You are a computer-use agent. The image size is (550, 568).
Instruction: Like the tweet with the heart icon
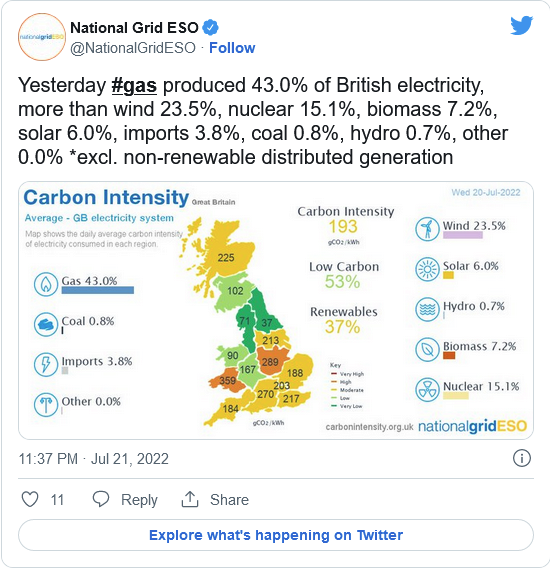(30, 499)
